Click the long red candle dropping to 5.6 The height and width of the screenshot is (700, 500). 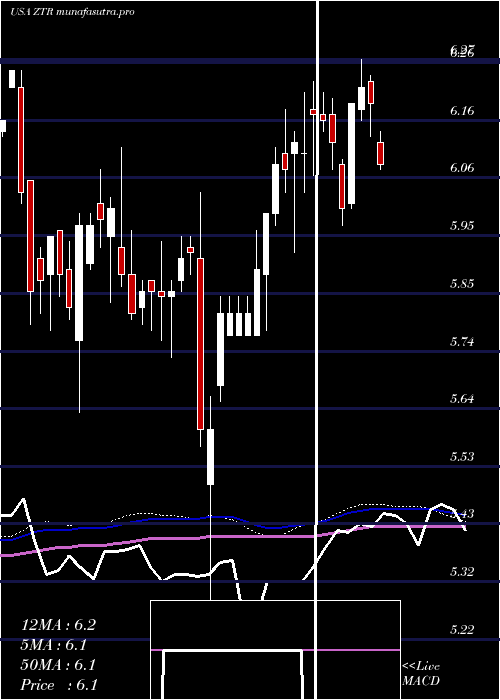[x=201, y=344]
